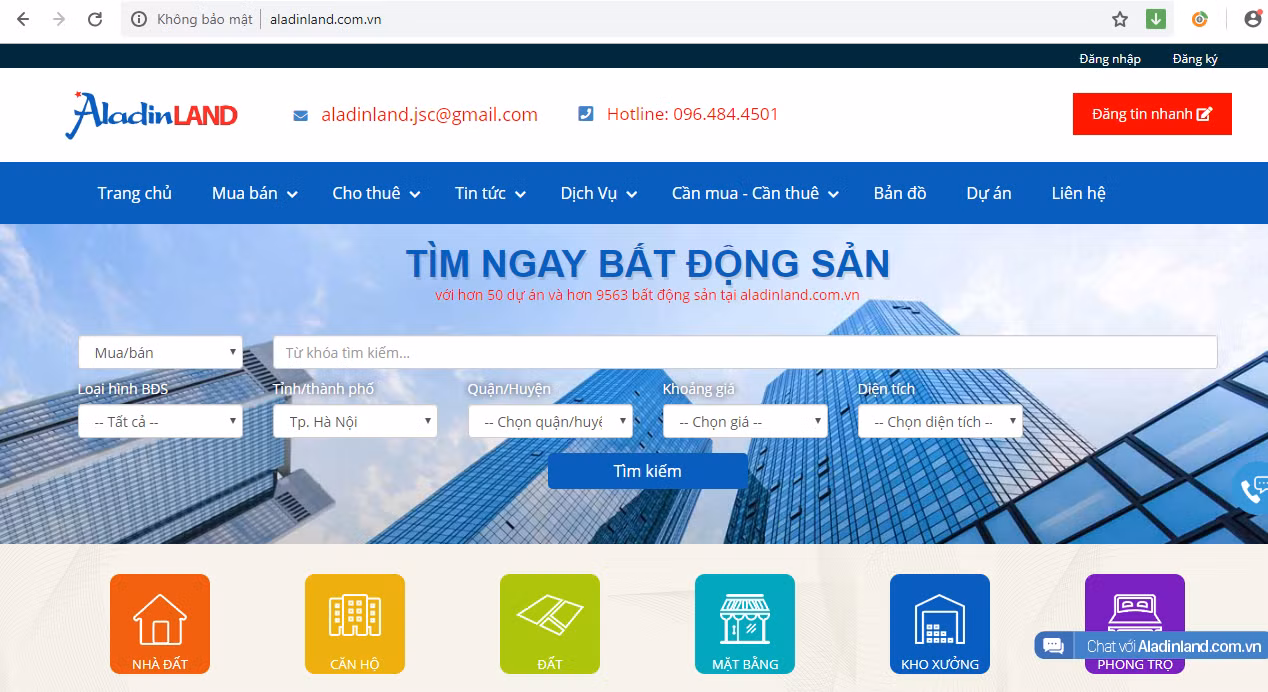
Task: Click the envelope email icon
Action: point(300,115)
